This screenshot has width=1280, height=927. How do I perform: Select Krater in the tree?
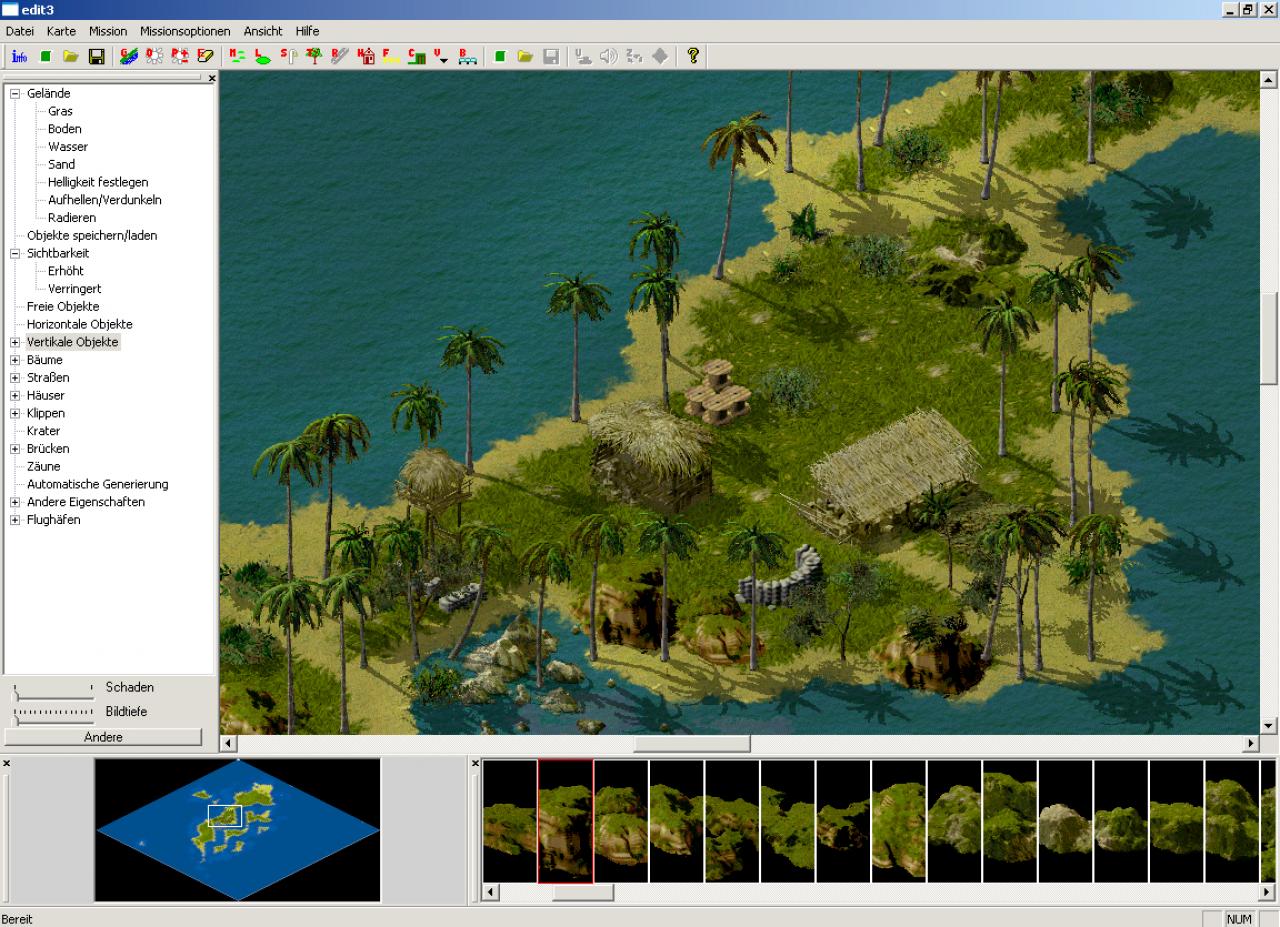coord(44,431)
